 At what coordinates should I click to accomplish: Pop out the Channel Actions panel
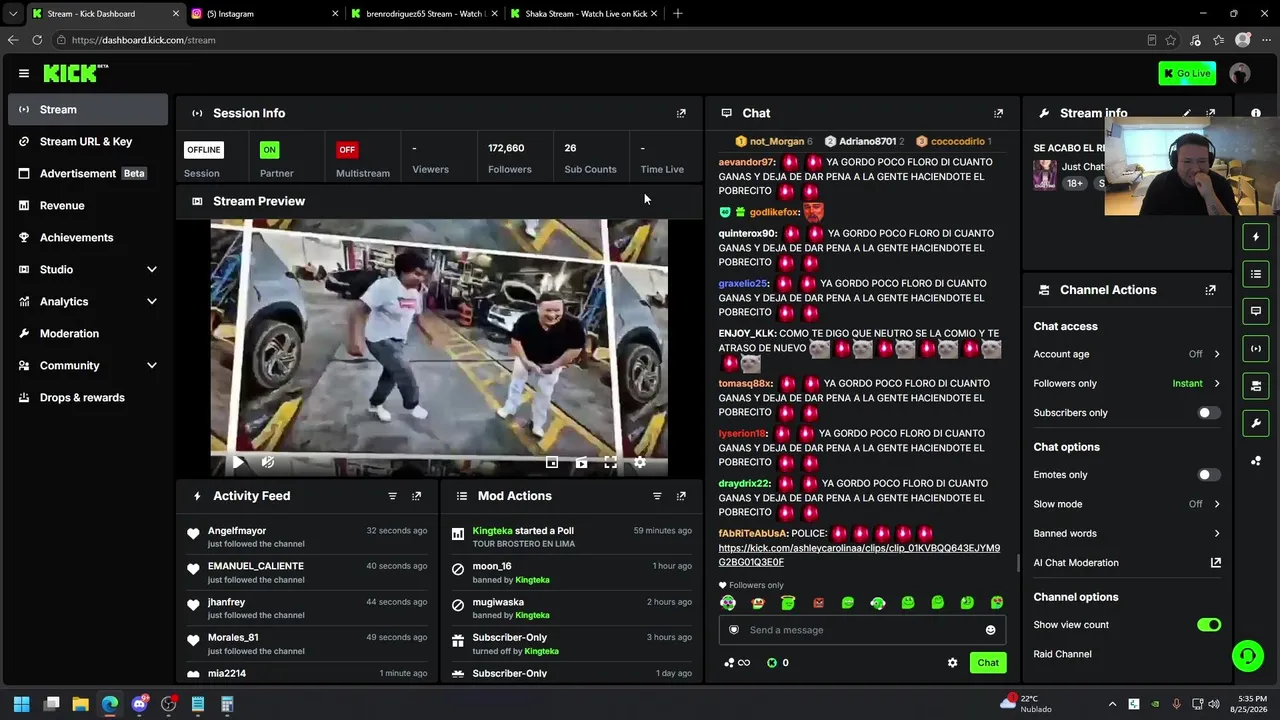tap(1210, 290)
